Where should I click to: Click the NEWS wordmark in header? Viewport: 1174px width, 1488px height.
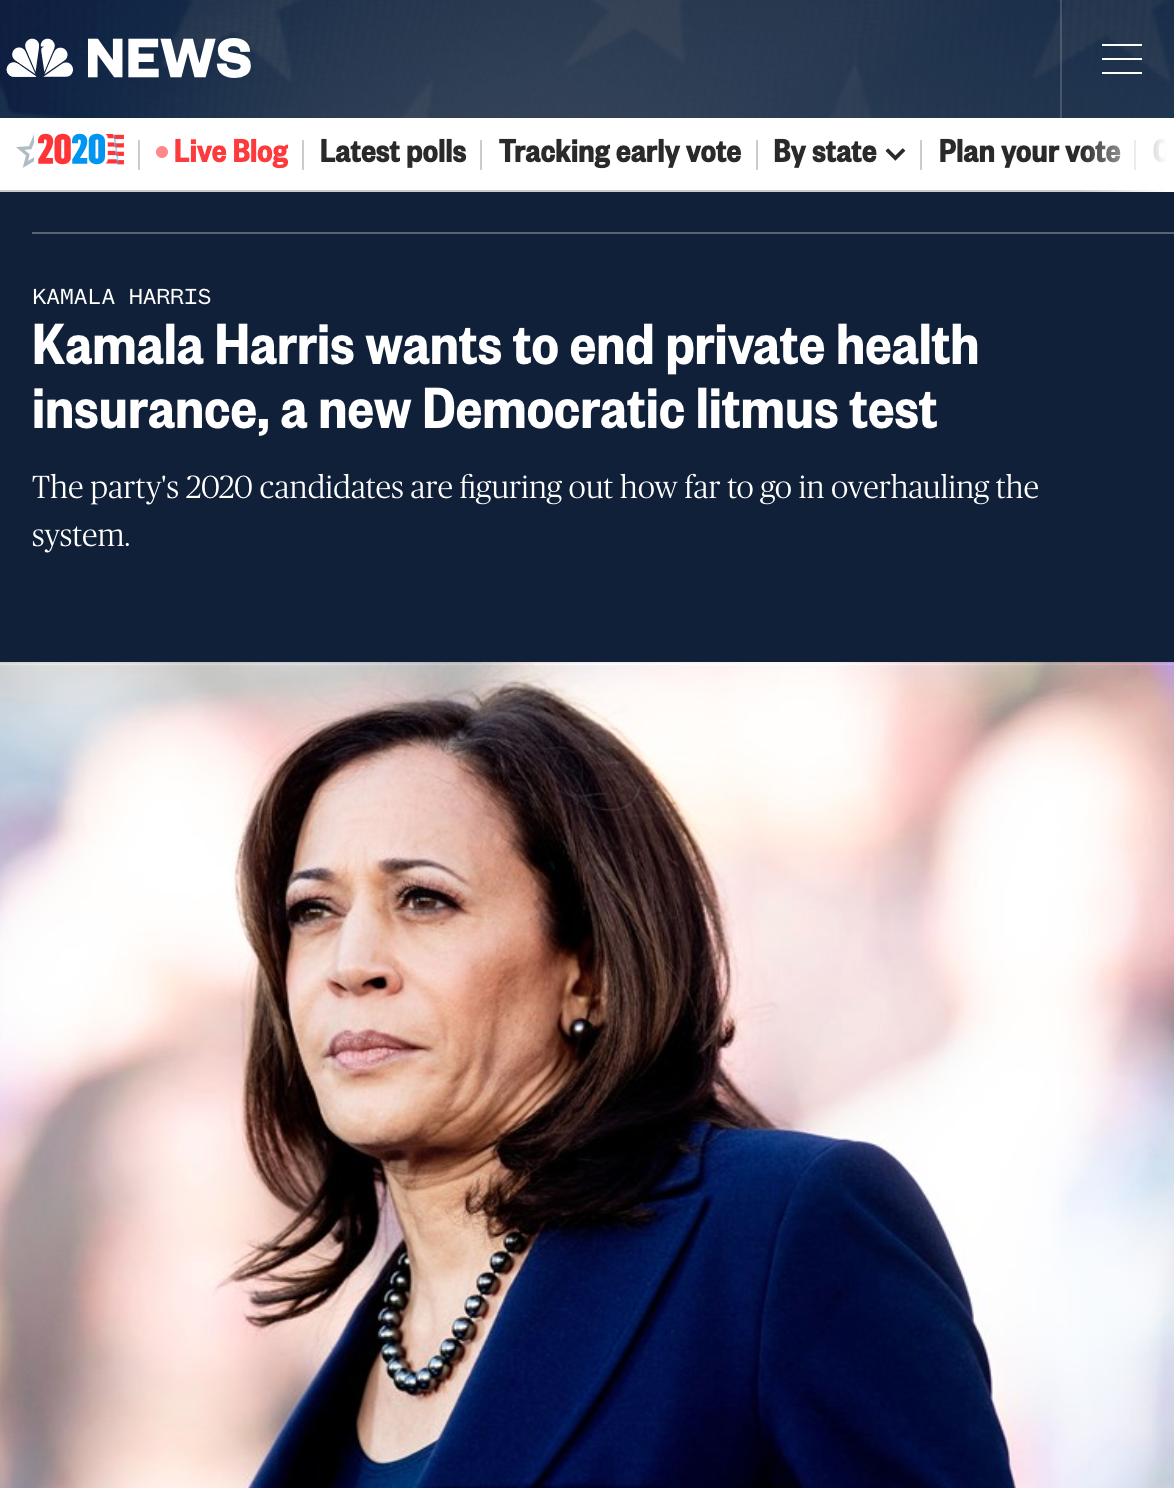tap(169, 58)
